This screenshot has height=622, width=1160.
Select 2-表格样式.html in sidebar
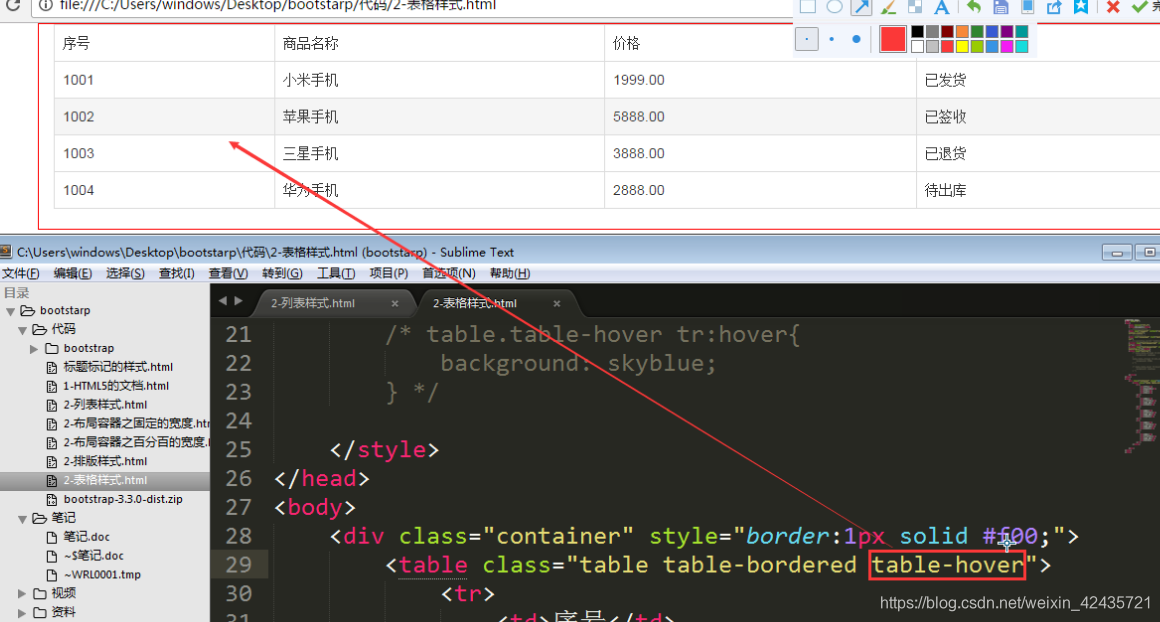pyautogui.click(x=105, y=480)
